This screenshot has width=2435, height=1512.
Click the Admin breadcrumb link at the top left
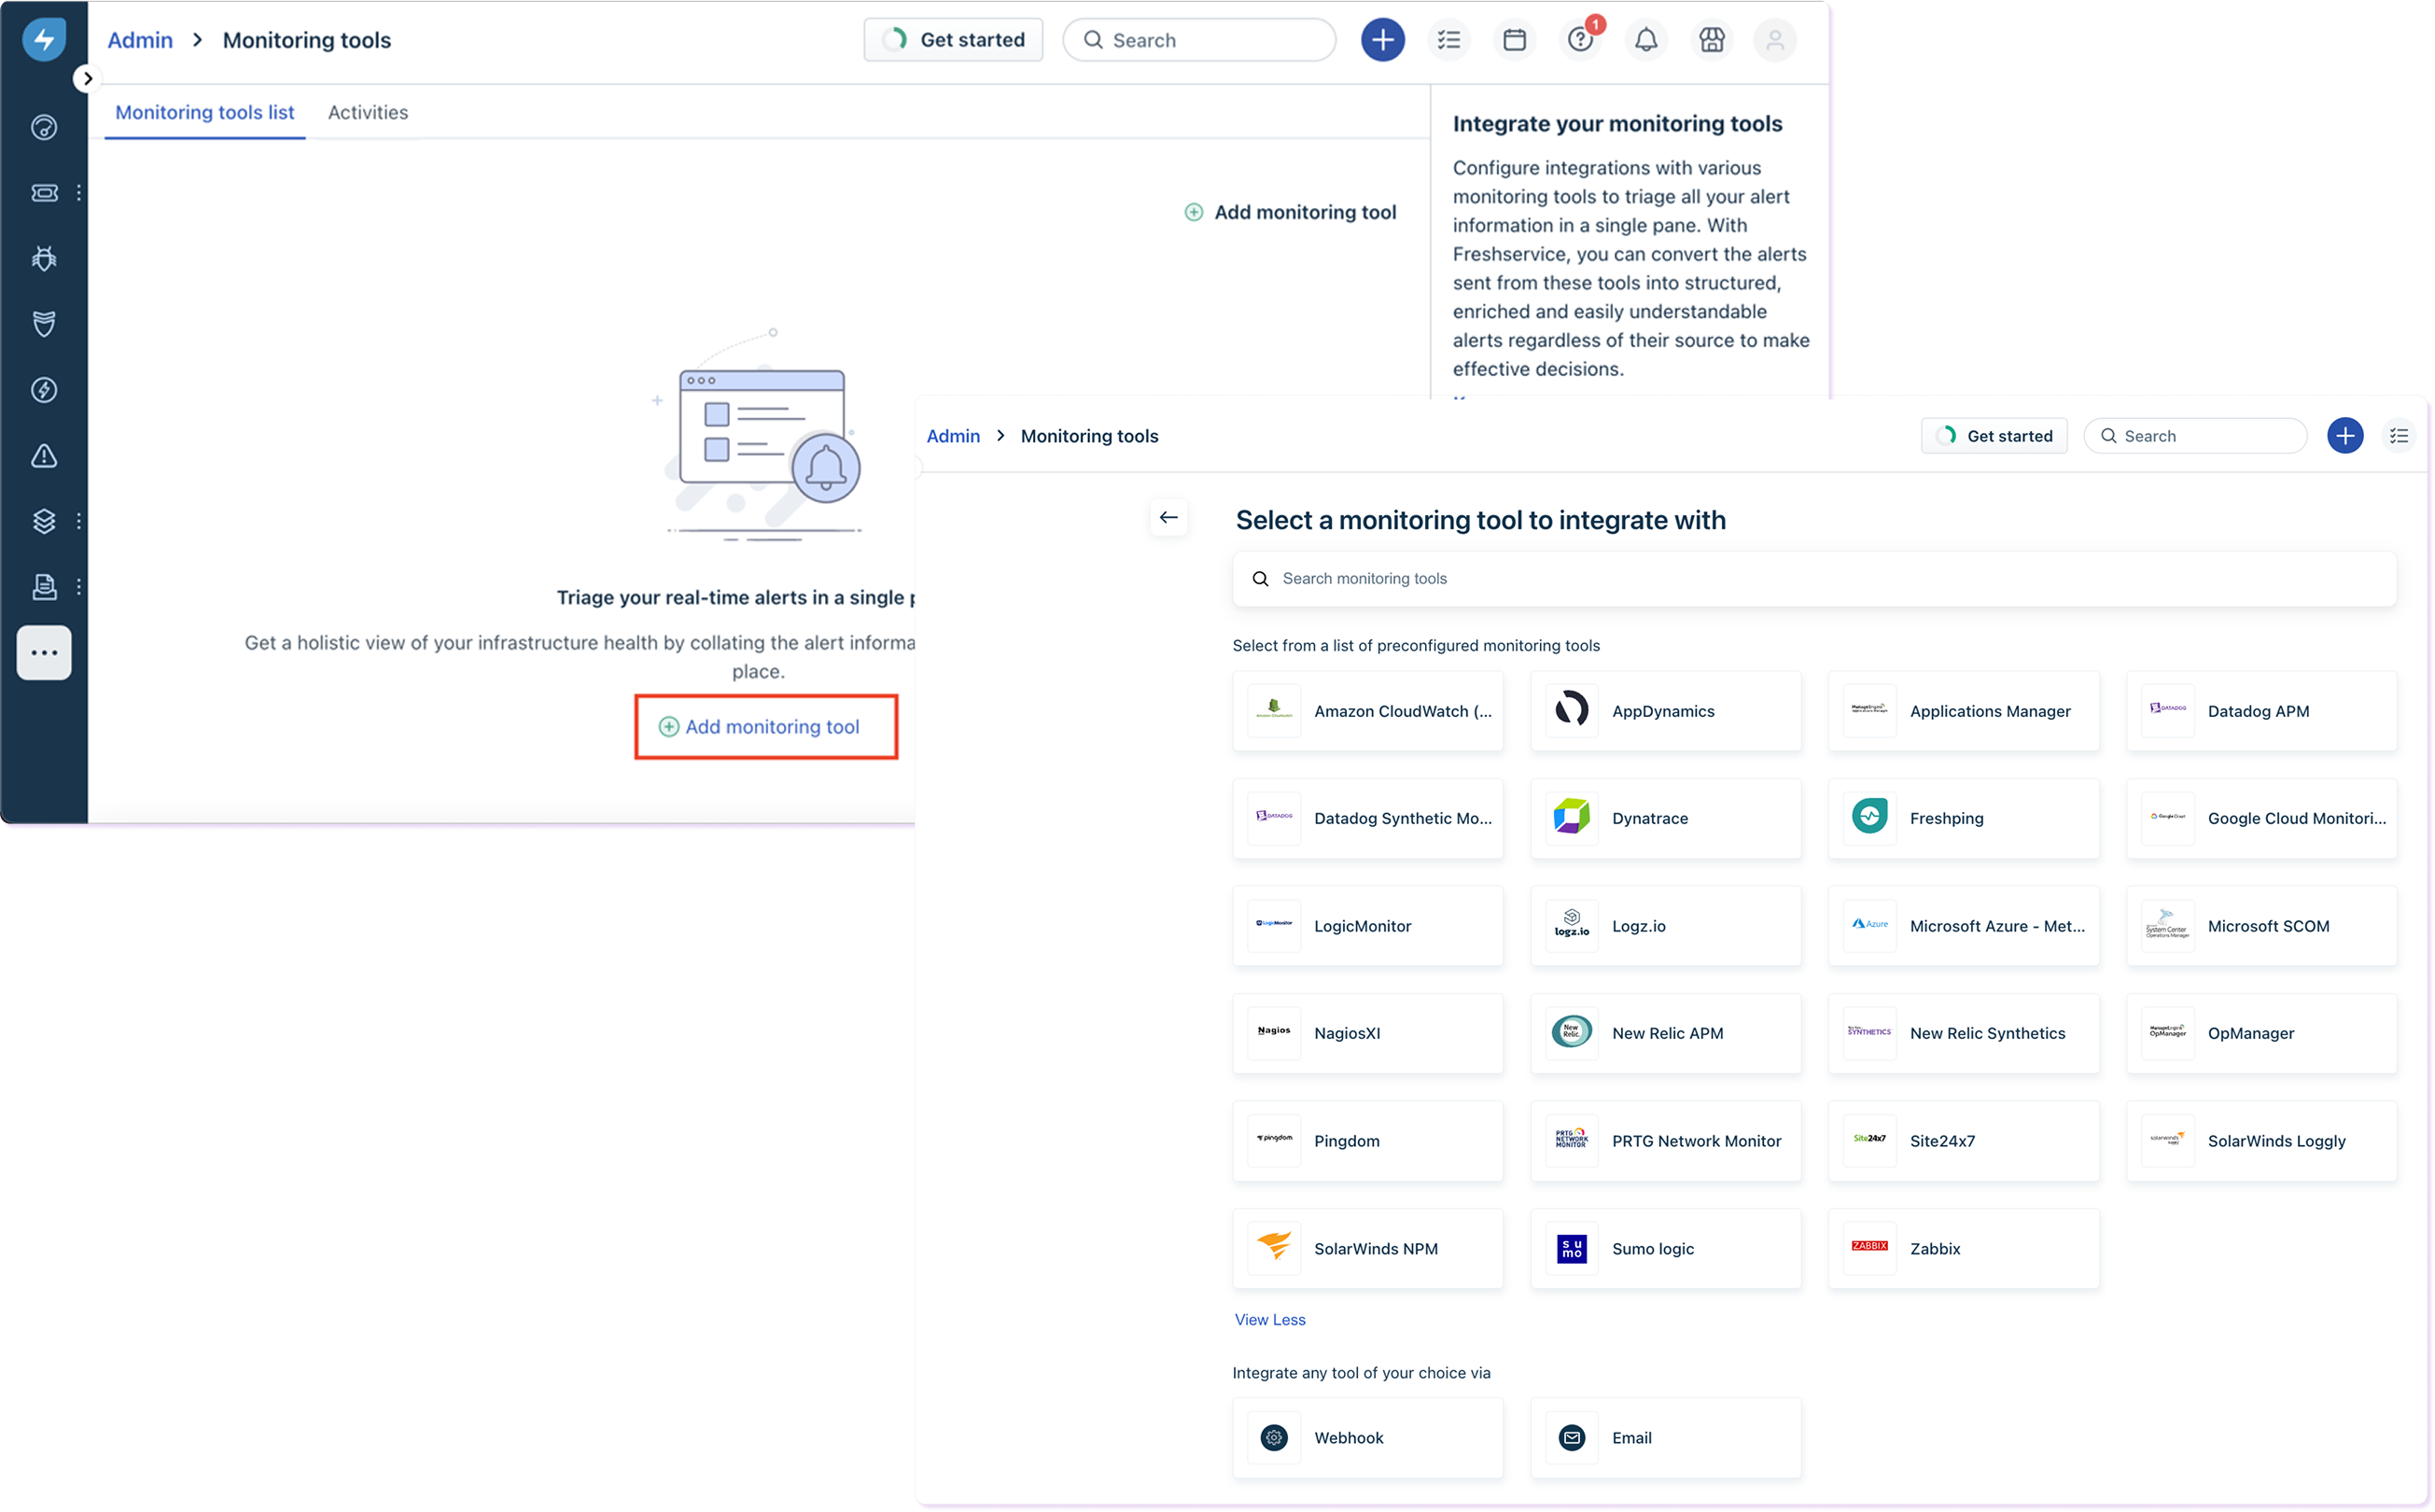pos(140,40)
